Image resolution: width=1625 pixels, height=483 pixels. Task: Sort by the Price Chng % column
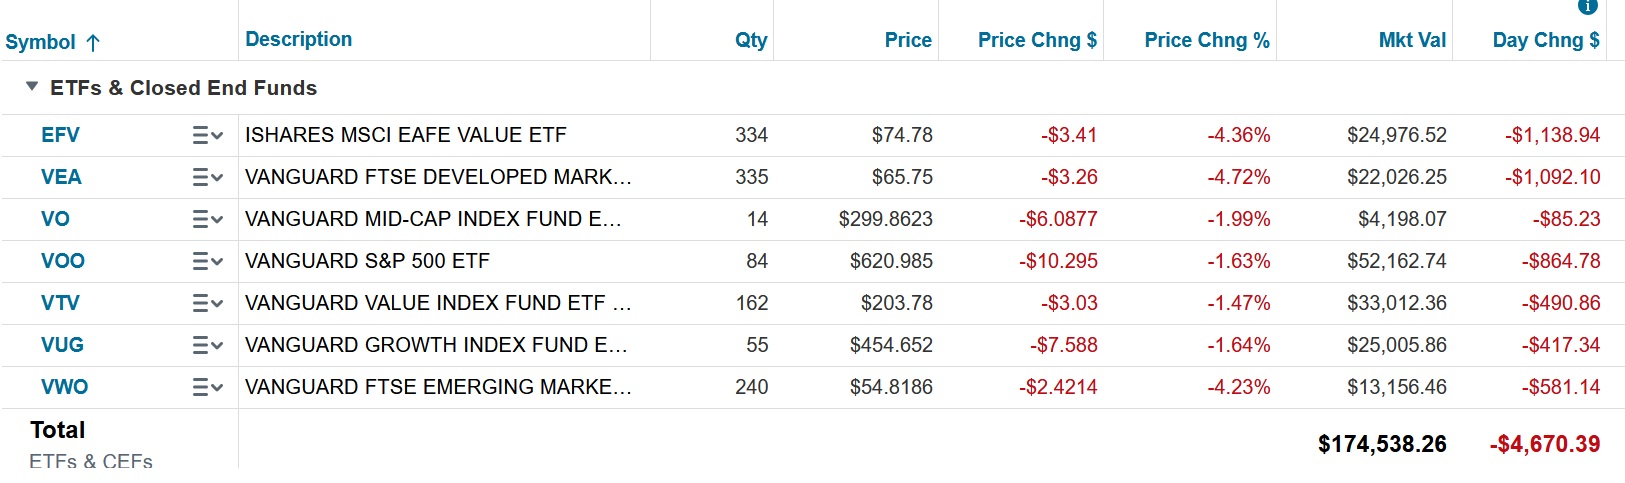point(1207,40)
